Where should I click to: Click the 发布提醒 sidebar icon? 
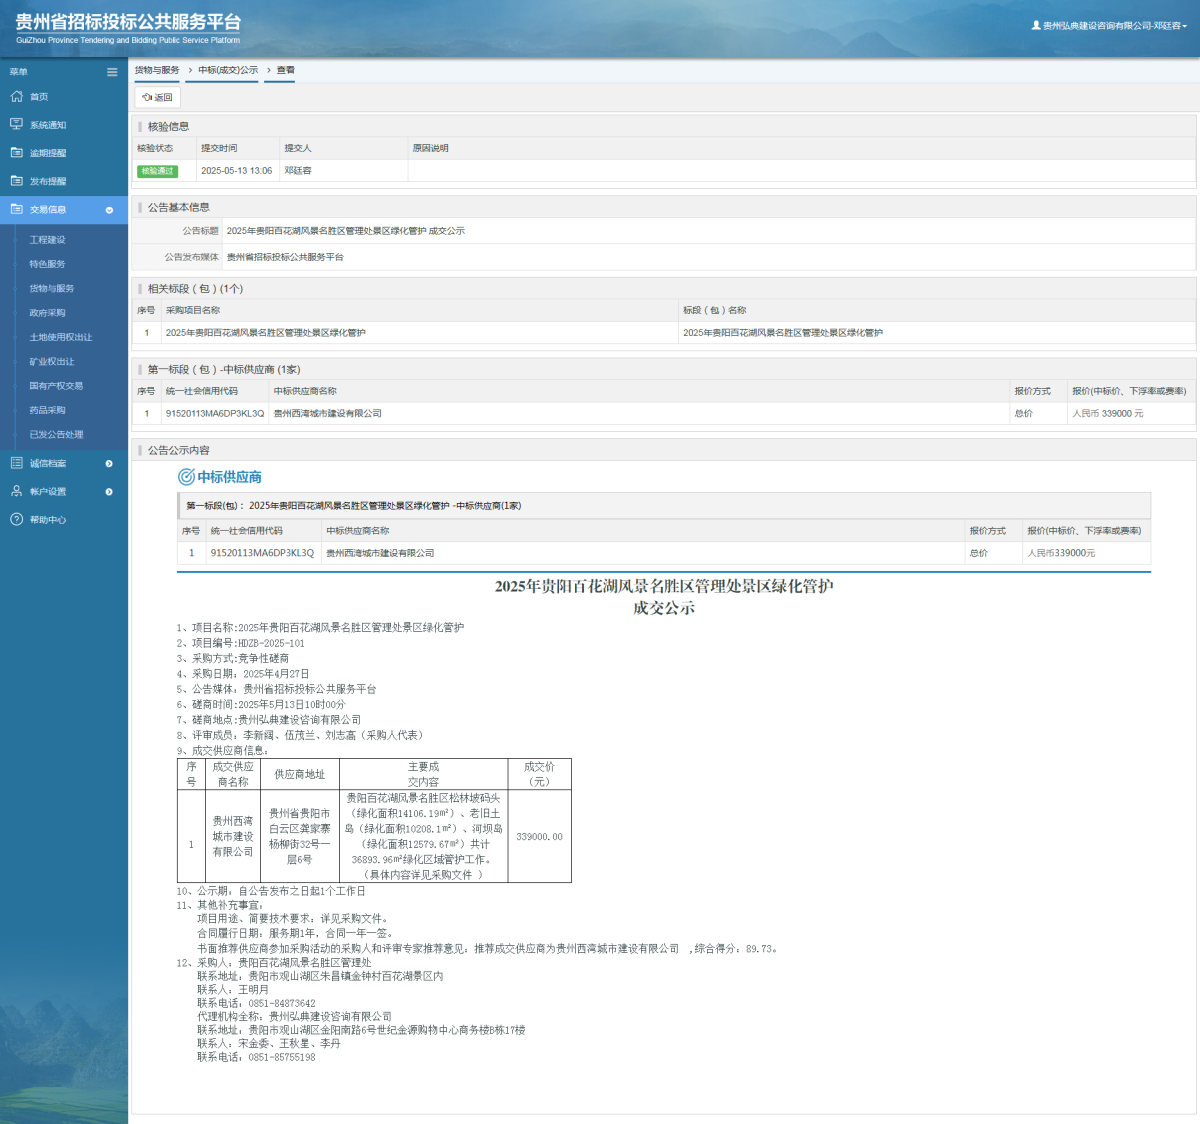16,181
